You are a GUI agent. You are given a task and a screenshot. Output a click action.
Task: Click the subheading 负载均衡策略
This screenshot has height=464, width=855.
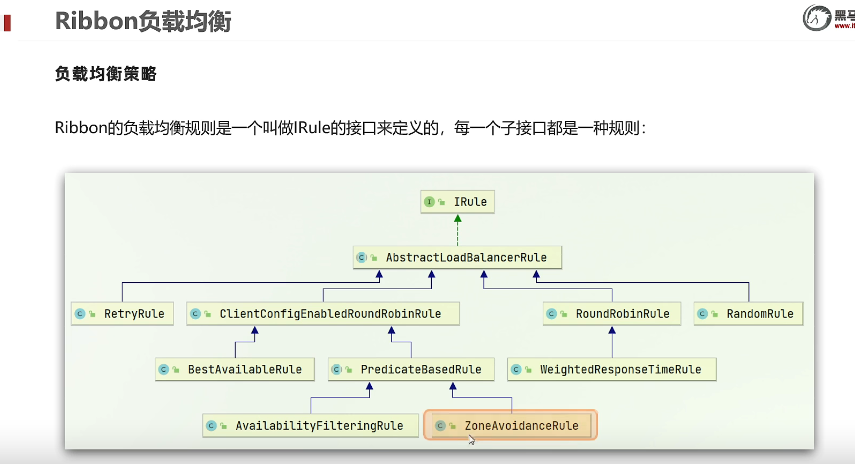[x=106, y=74]
